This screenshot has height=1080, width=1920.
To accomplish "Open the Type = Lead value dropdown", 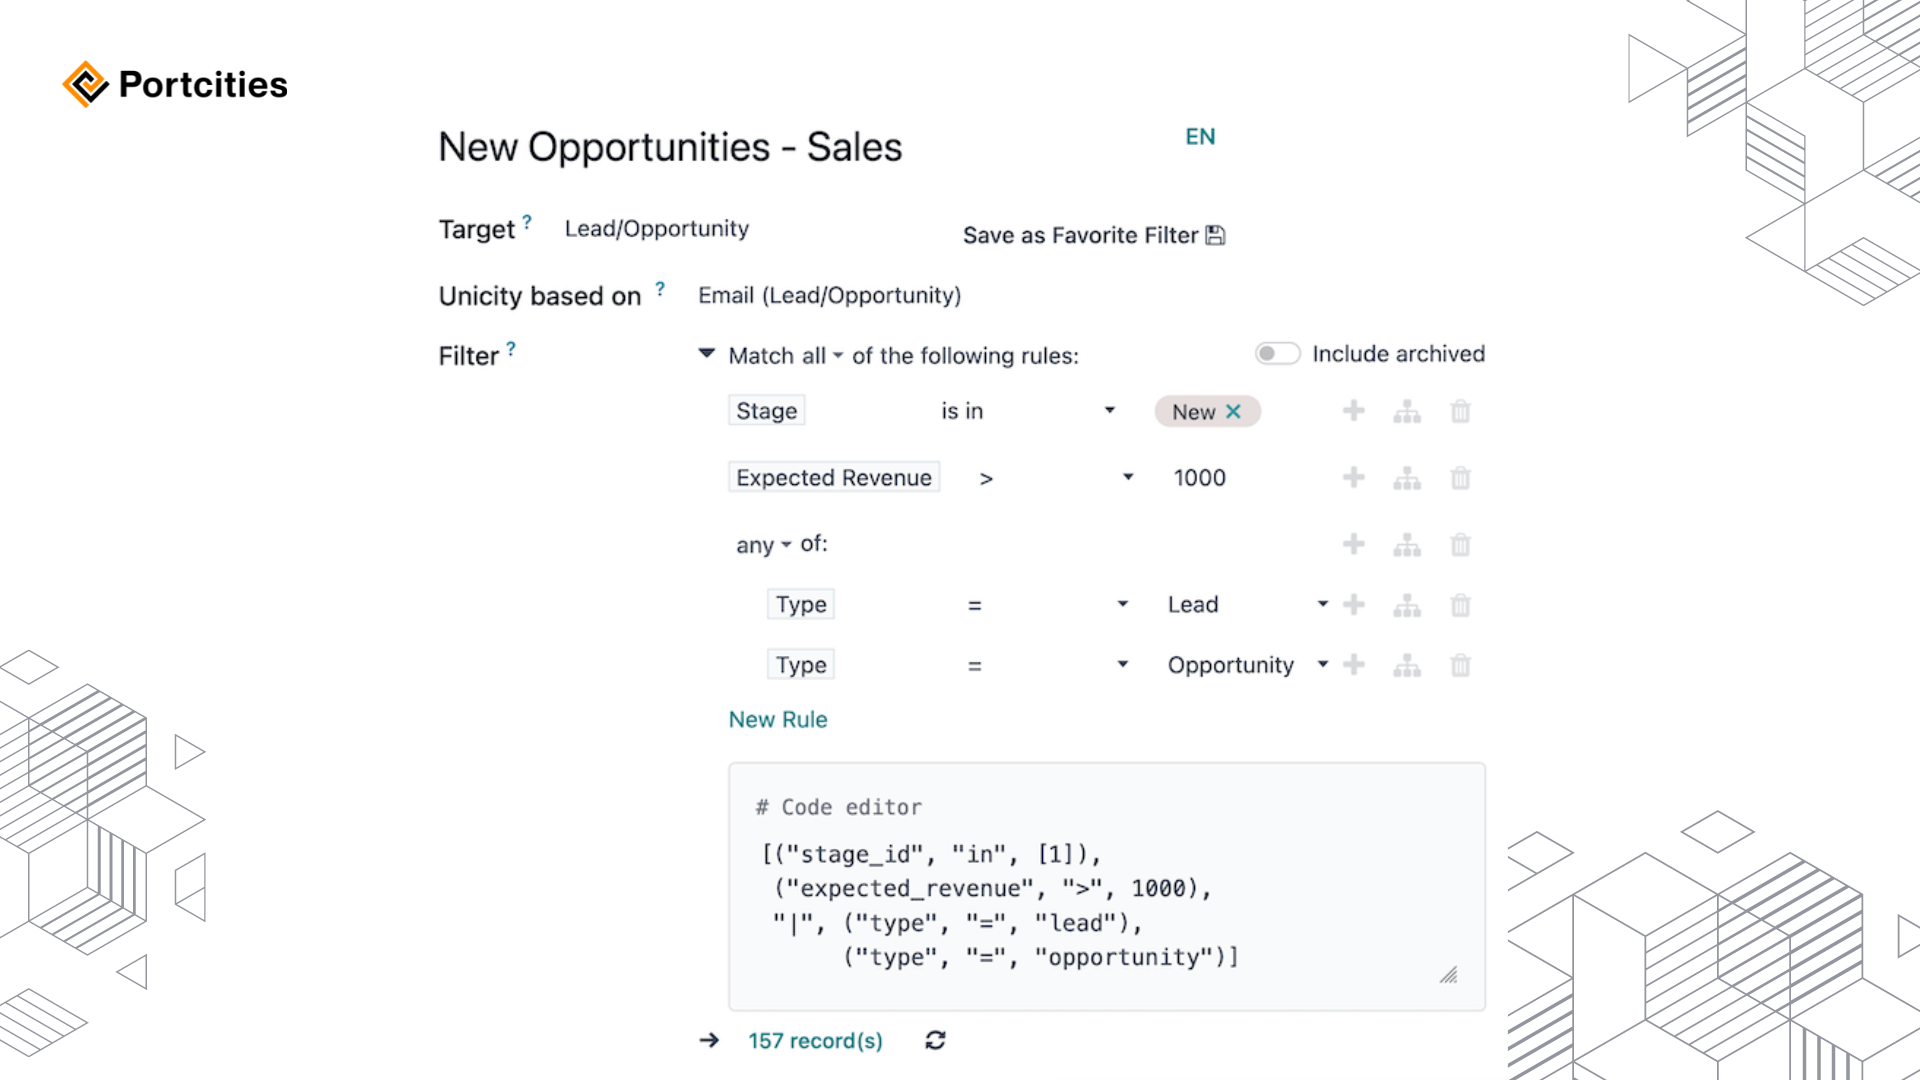I will (x=1323, y=604).
